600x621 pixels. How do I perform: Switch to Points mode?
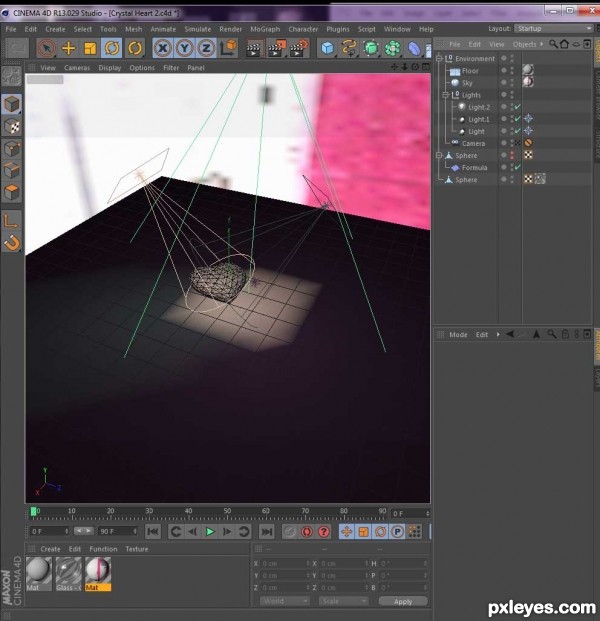coord(12,149)
